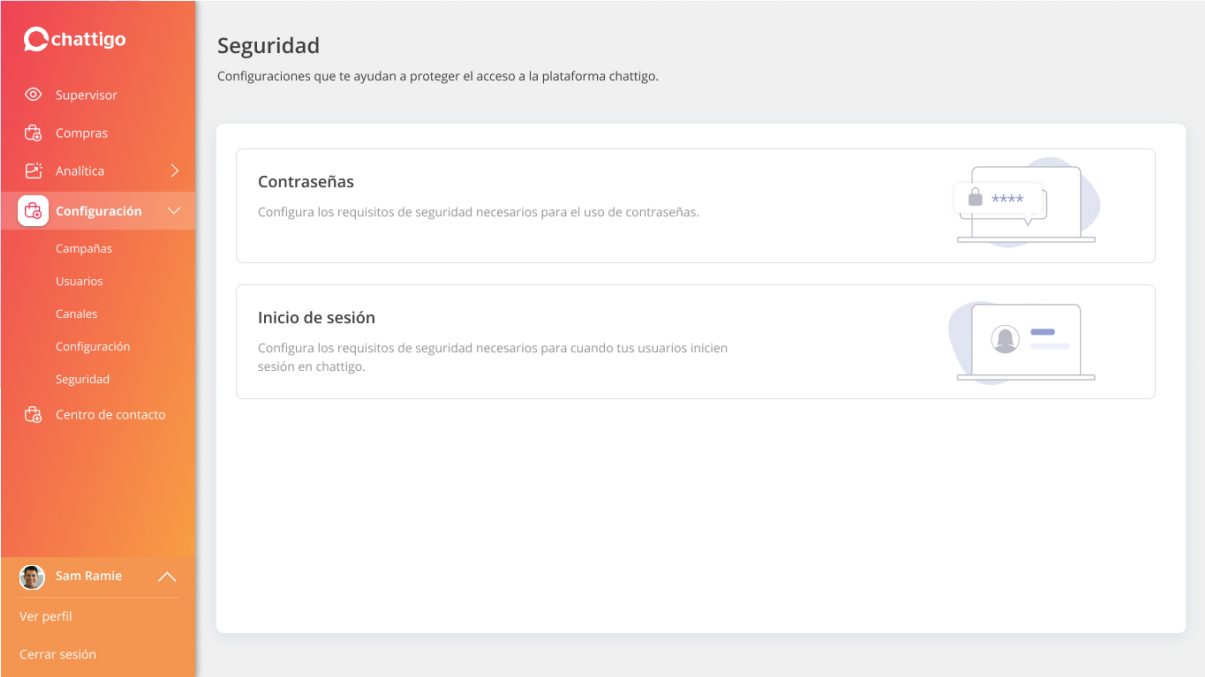1205x677 pixels.
Task: Collapse the Sam Ramie user menu chevron
Action: tap(168, 577)
